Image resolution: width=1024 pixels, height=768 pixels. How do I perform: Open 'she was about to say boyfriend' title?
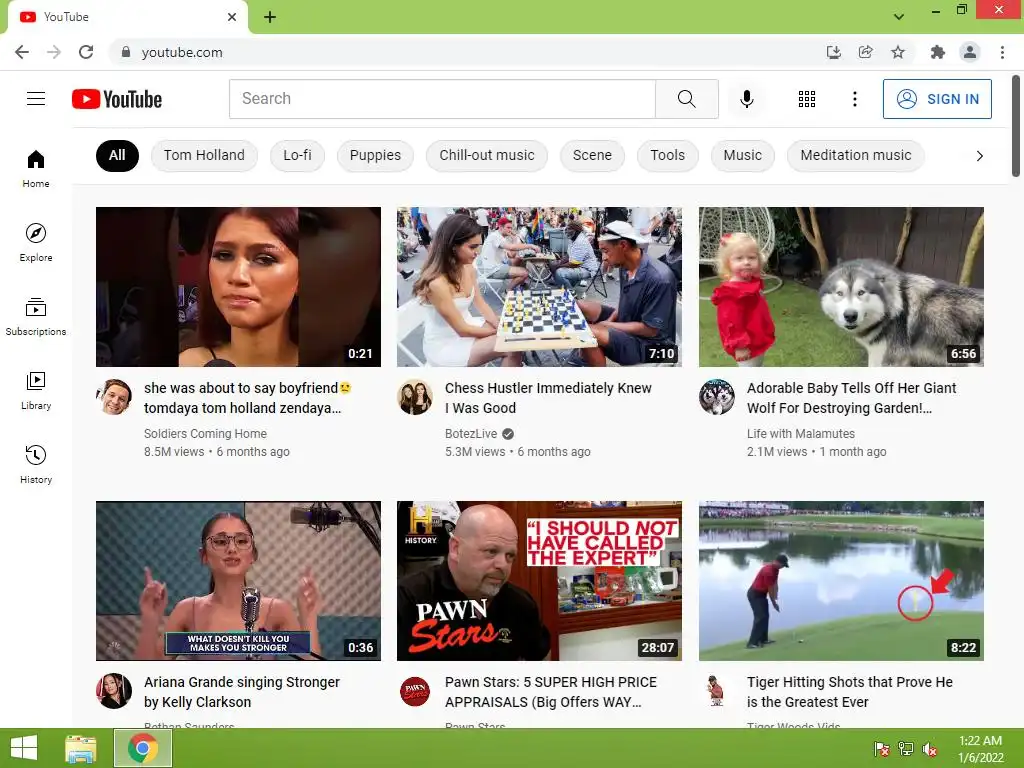[x=248, y=398]
